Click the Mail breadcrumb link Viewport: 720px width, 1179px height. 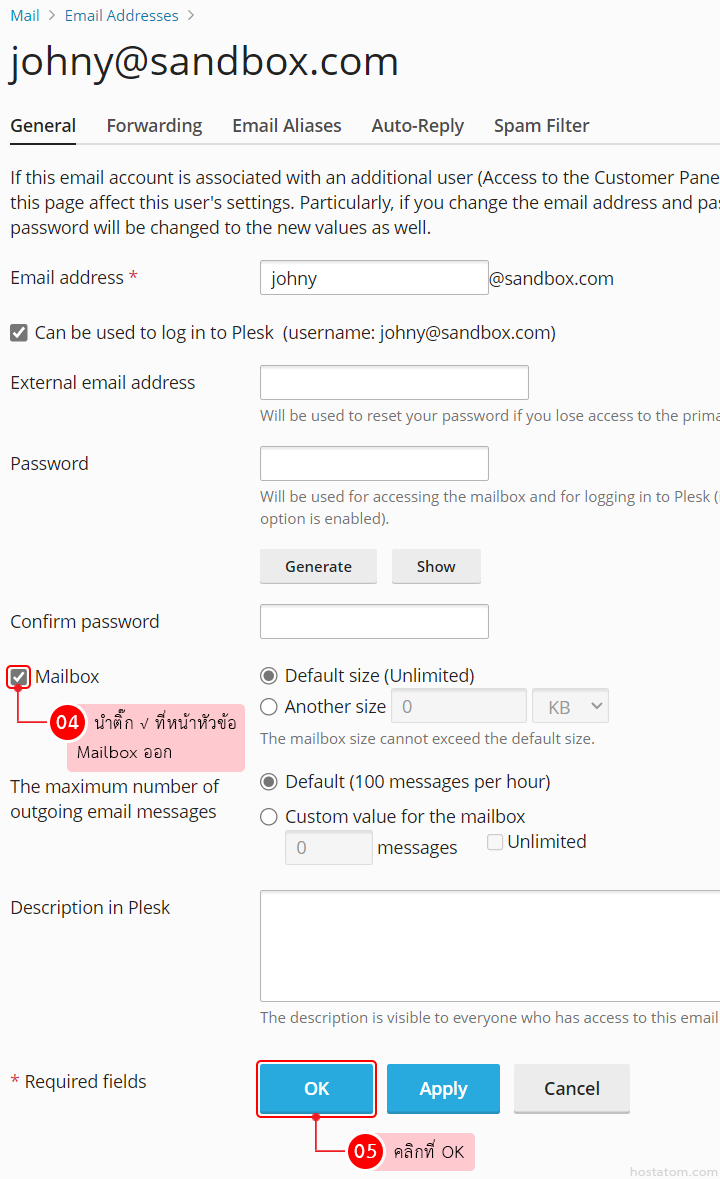pyautogui.click(x=25, y=16)
